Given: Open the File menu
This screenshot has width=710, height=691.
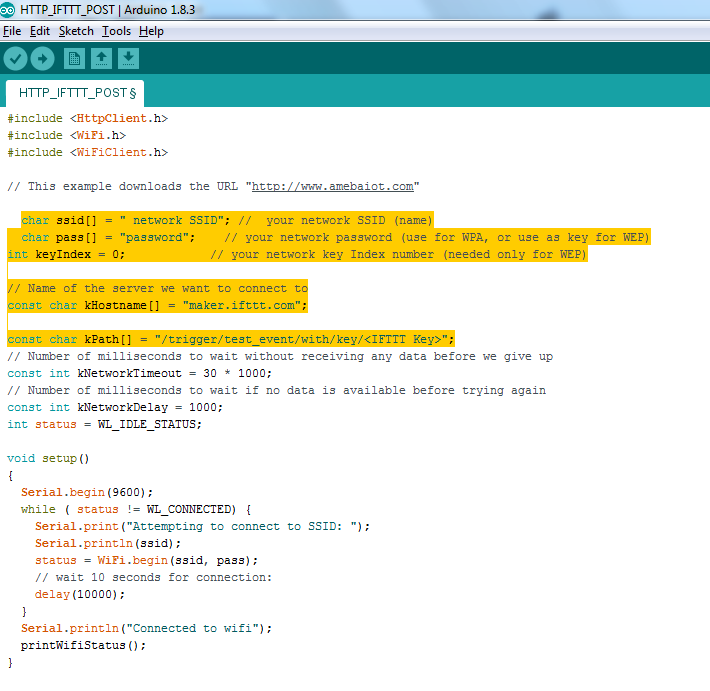Looking at the screenshot, I should click(12, 31).
